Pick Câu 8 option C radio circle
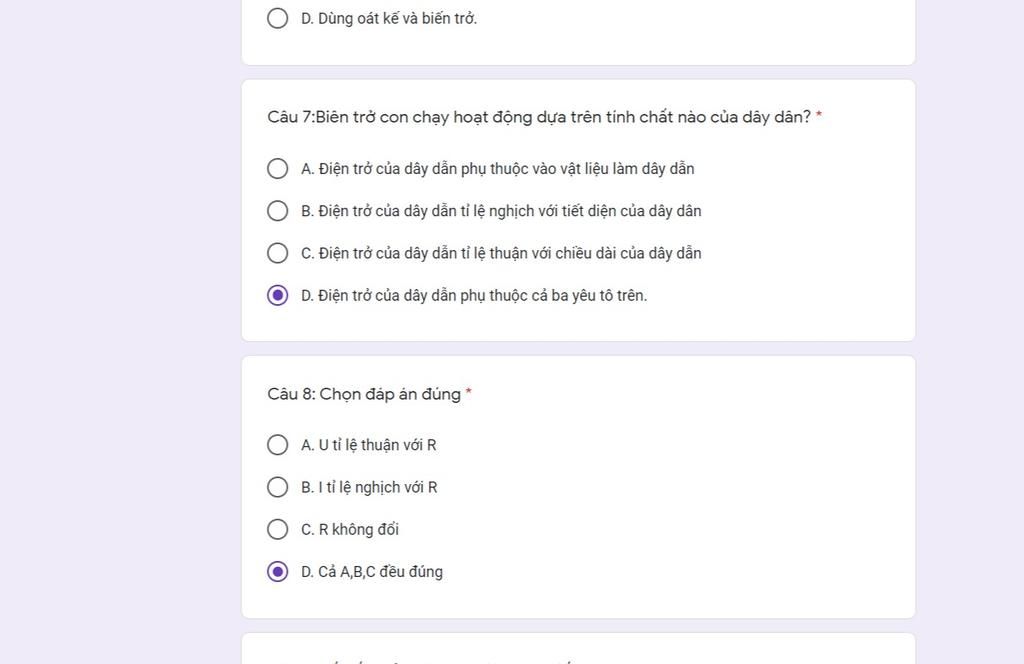1024x664 pixels. (x=278, y=529)
